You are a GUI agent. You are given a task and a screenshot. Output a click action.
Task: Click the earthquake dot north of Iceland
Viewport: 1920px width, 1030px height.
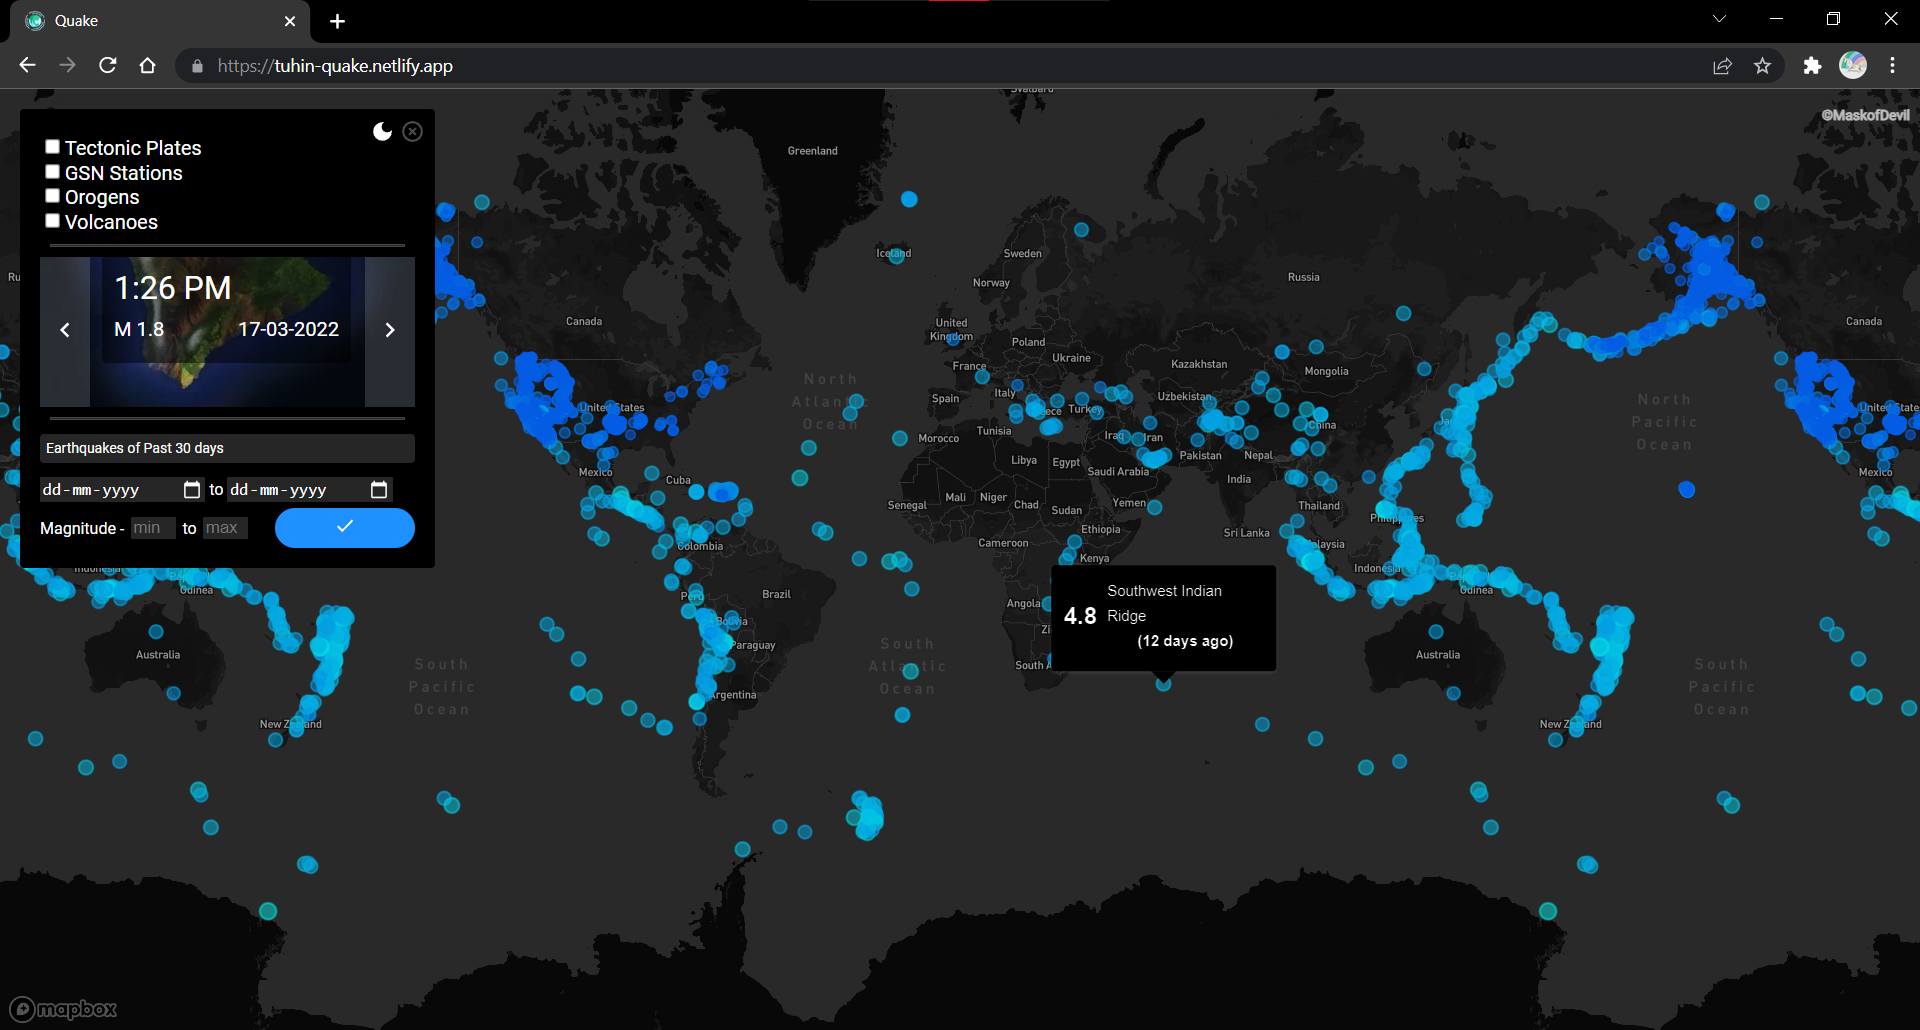point(909,199)
